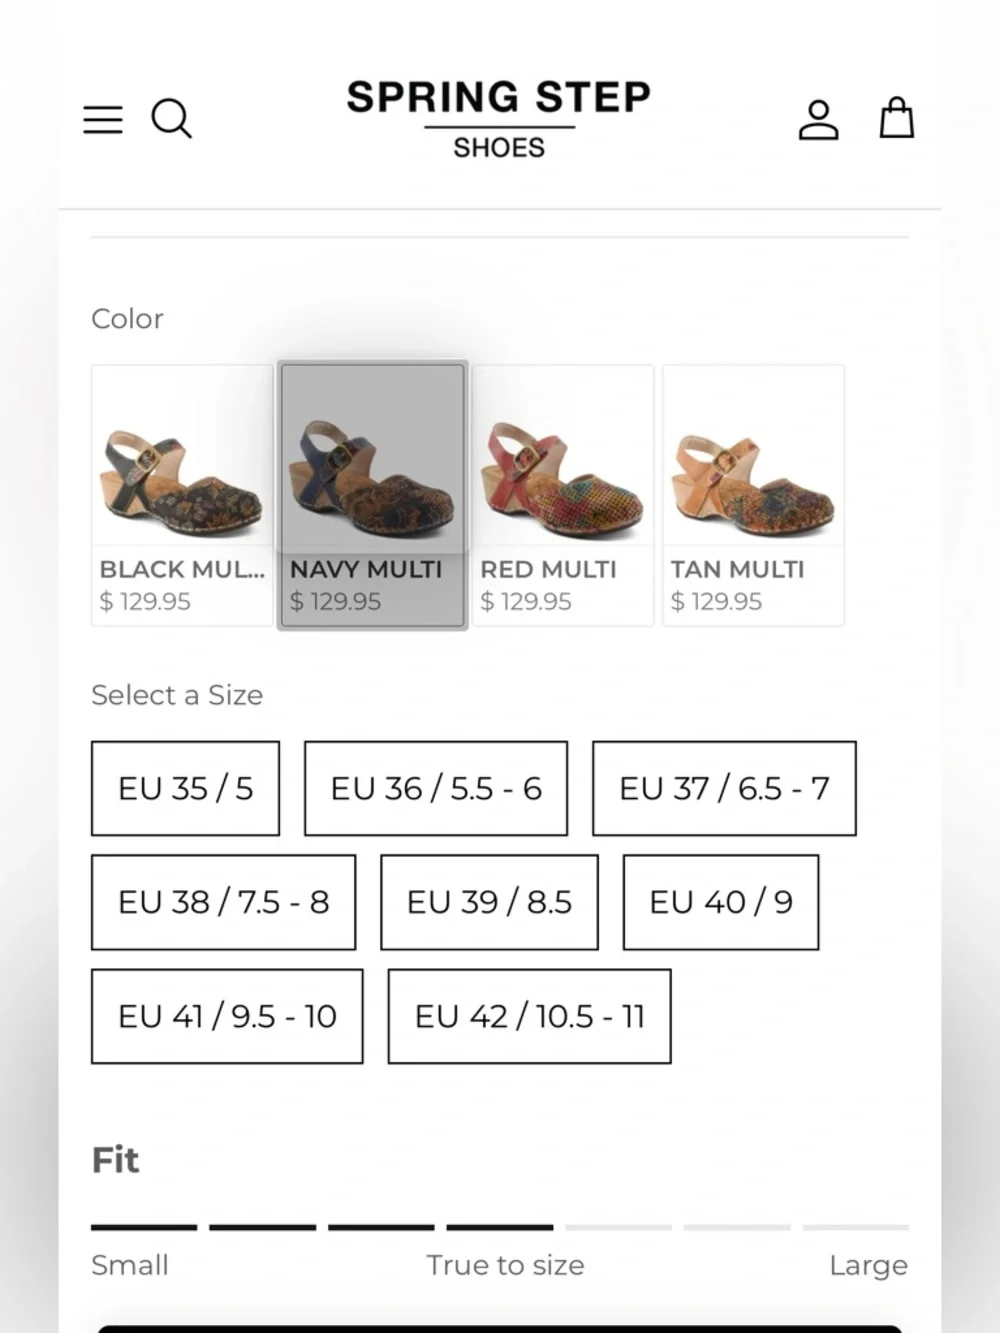
Task: Open the account profile icon
Action: 818,119
